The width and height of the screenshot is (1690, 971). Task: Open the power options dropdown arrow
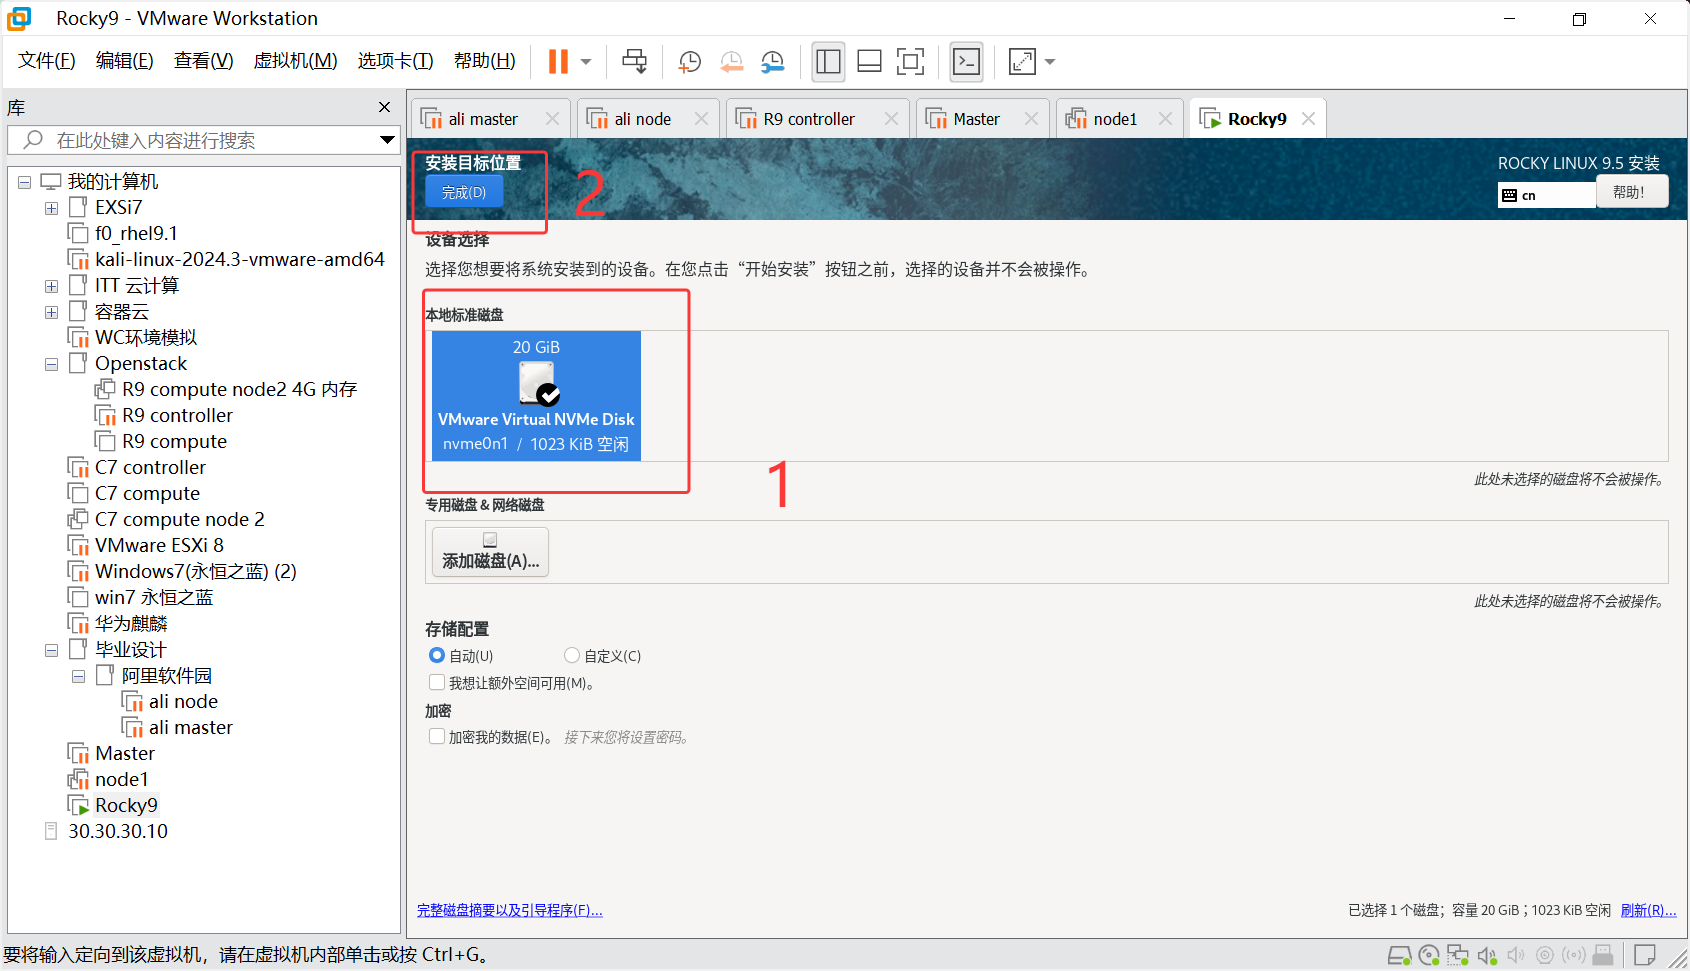coord(586,62)
